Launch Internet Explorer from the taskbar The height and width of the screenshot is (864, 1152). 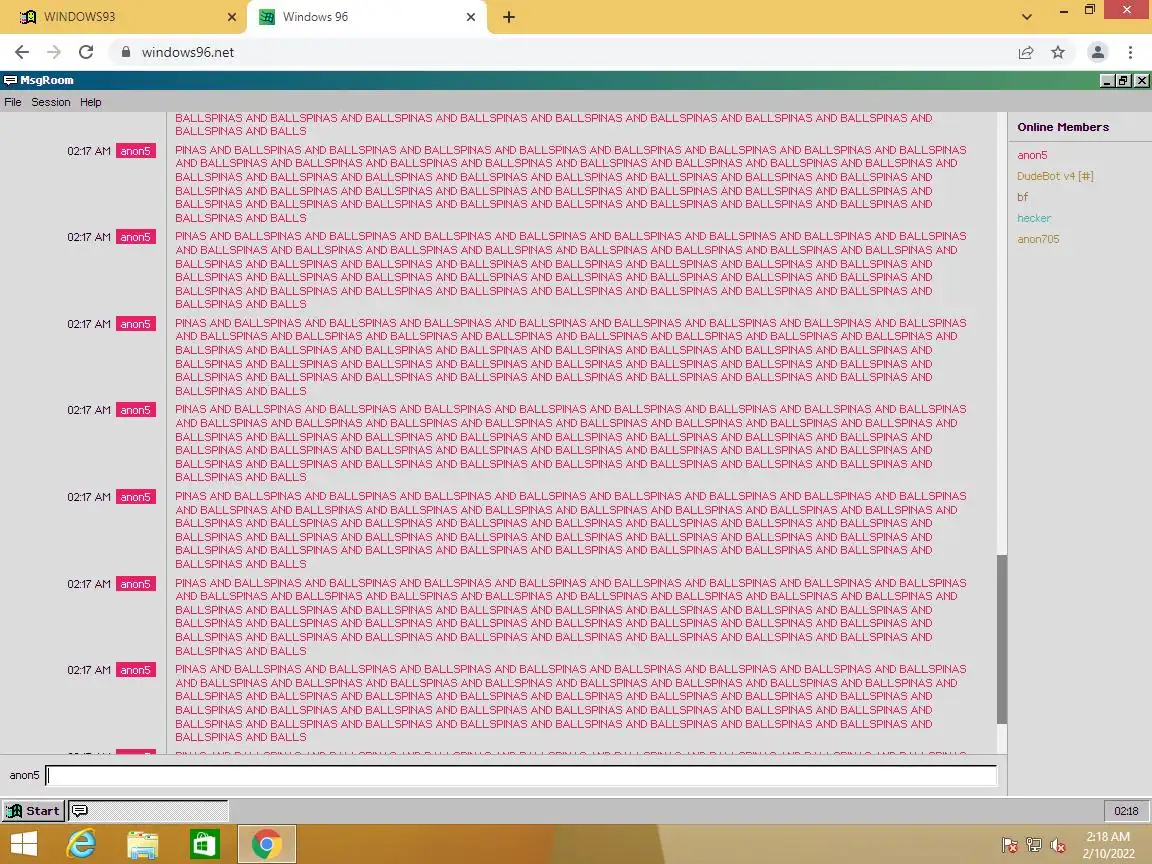pos(82,843)
